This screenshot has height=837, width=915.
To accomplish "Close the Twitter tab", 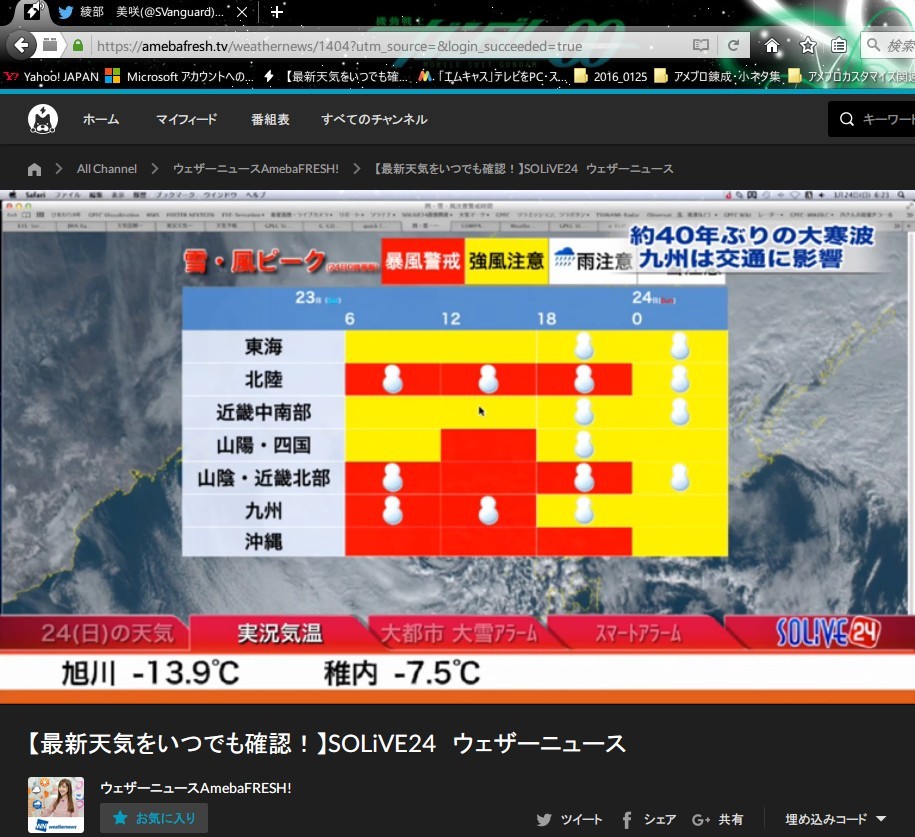I will tap(242, 12).
